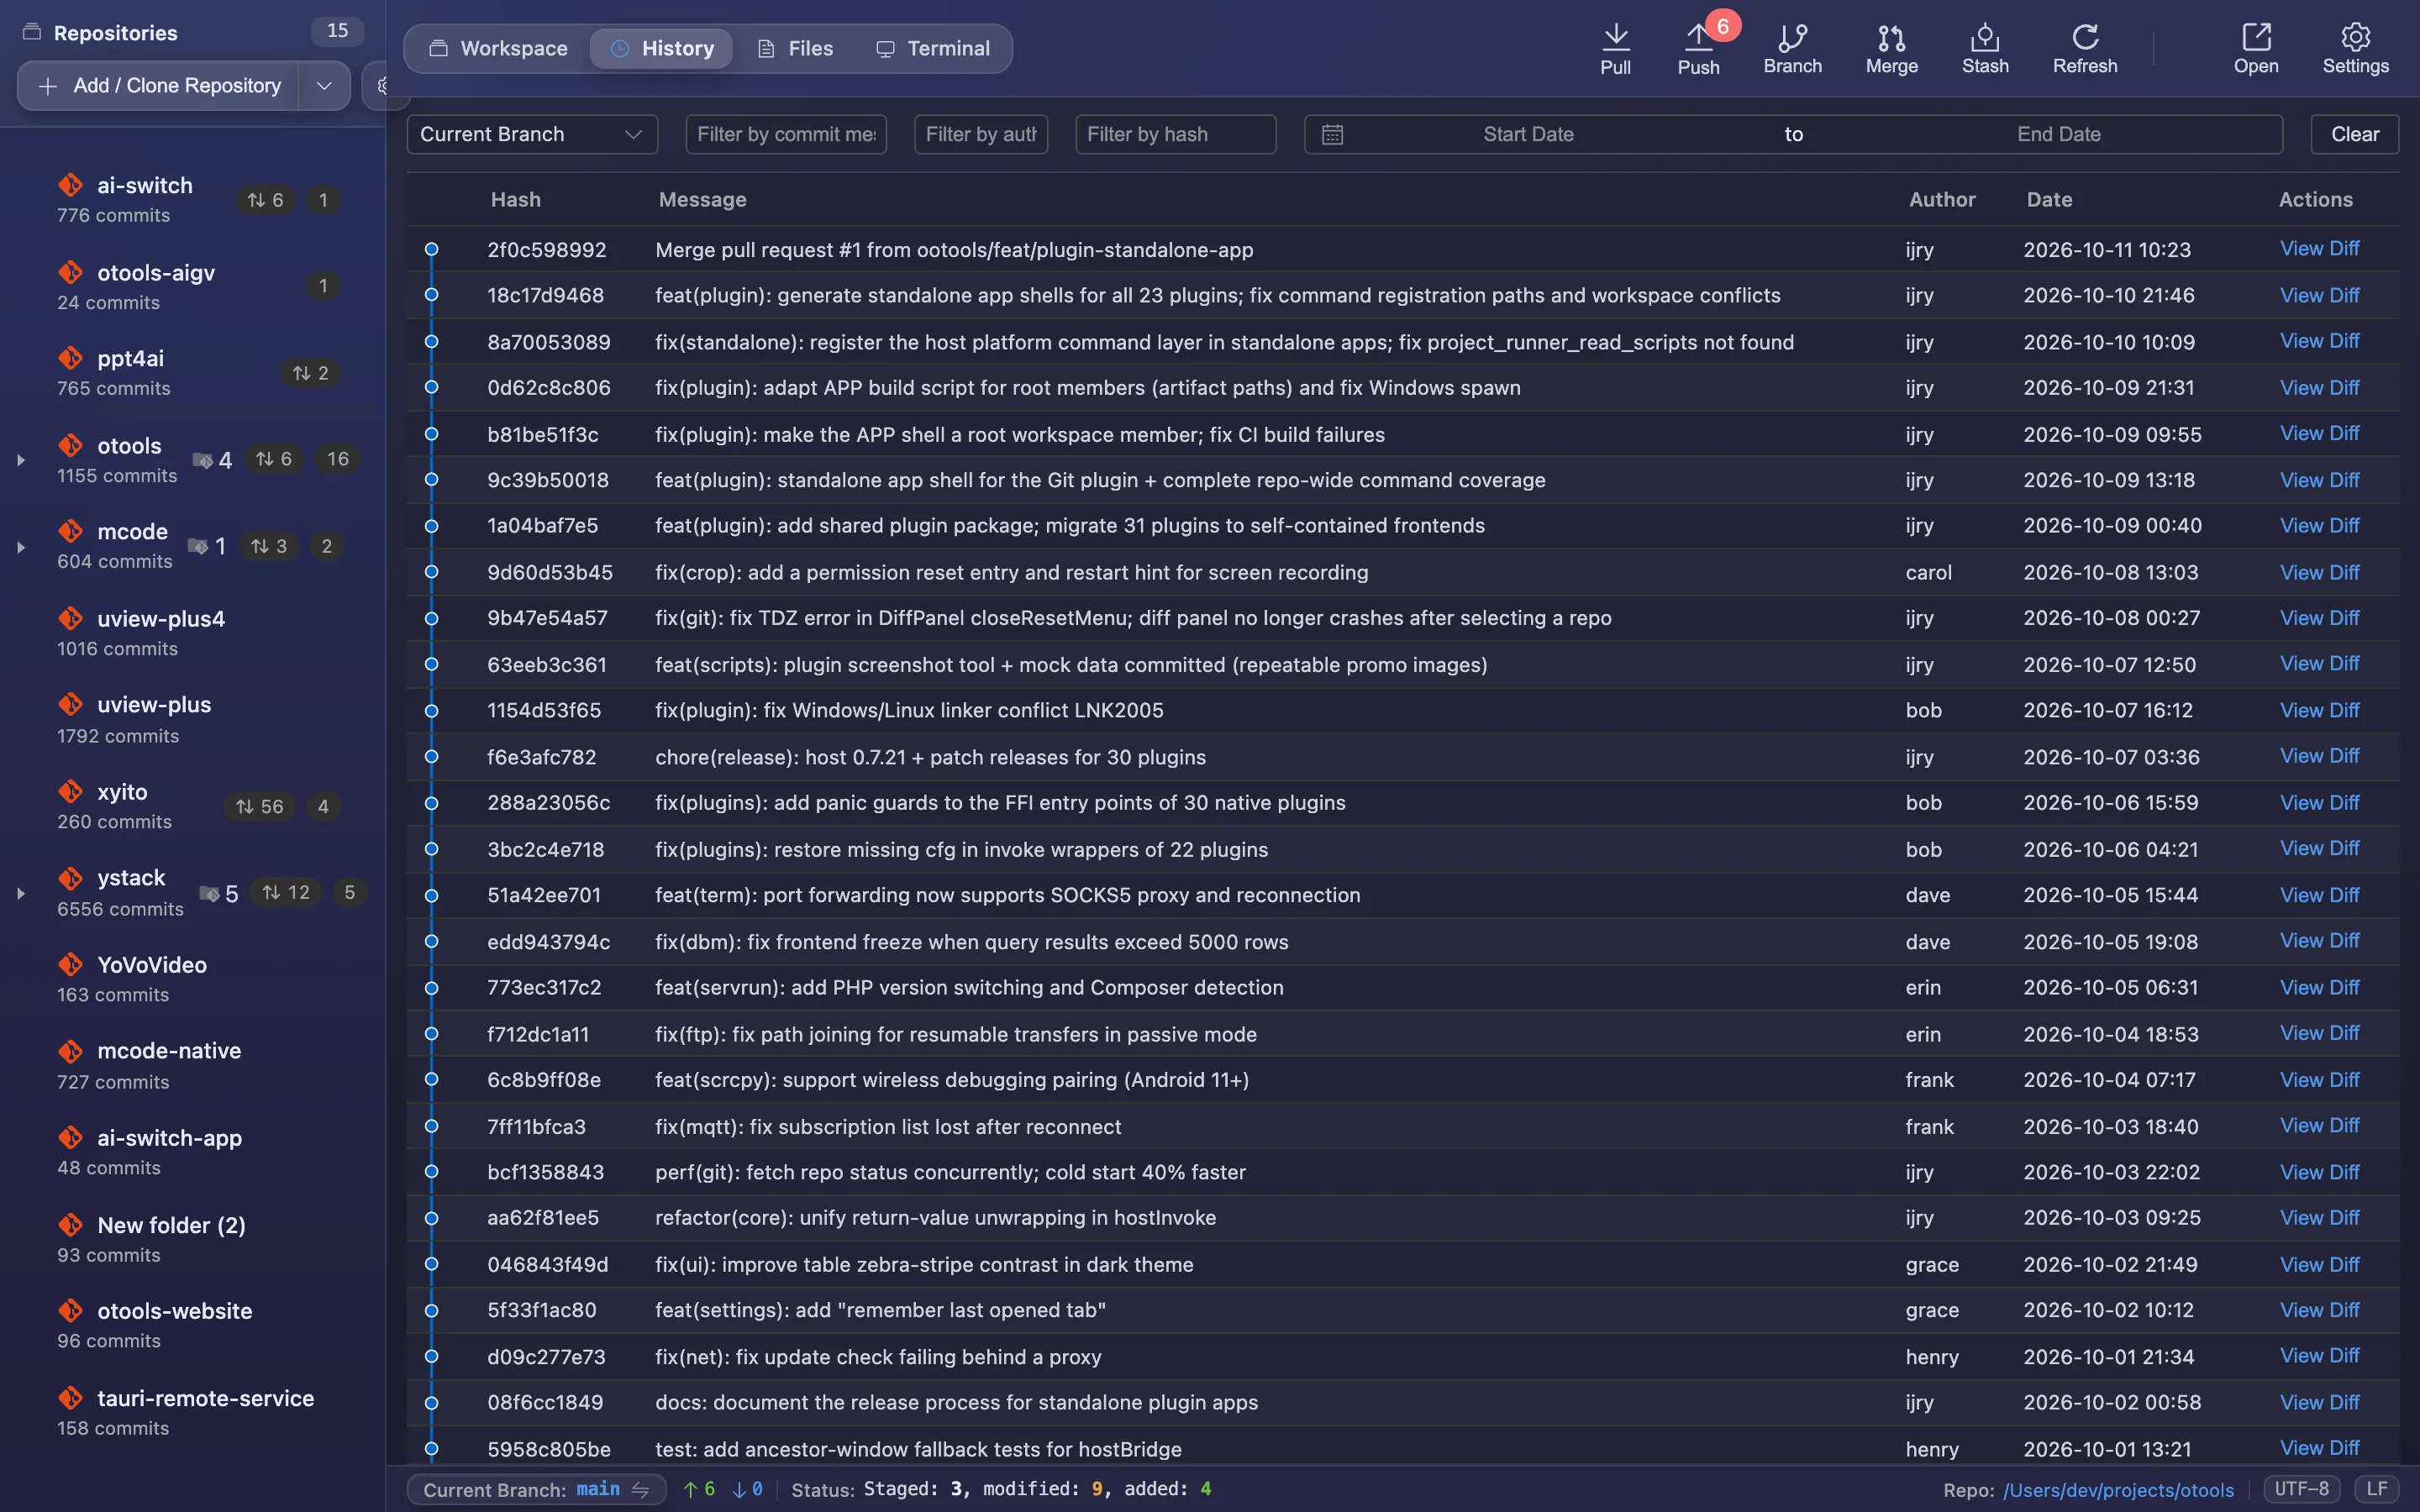This screenshot has height=1512, width=2420.
Task: Expand the ystack repository tree
Action: point(20,893)
